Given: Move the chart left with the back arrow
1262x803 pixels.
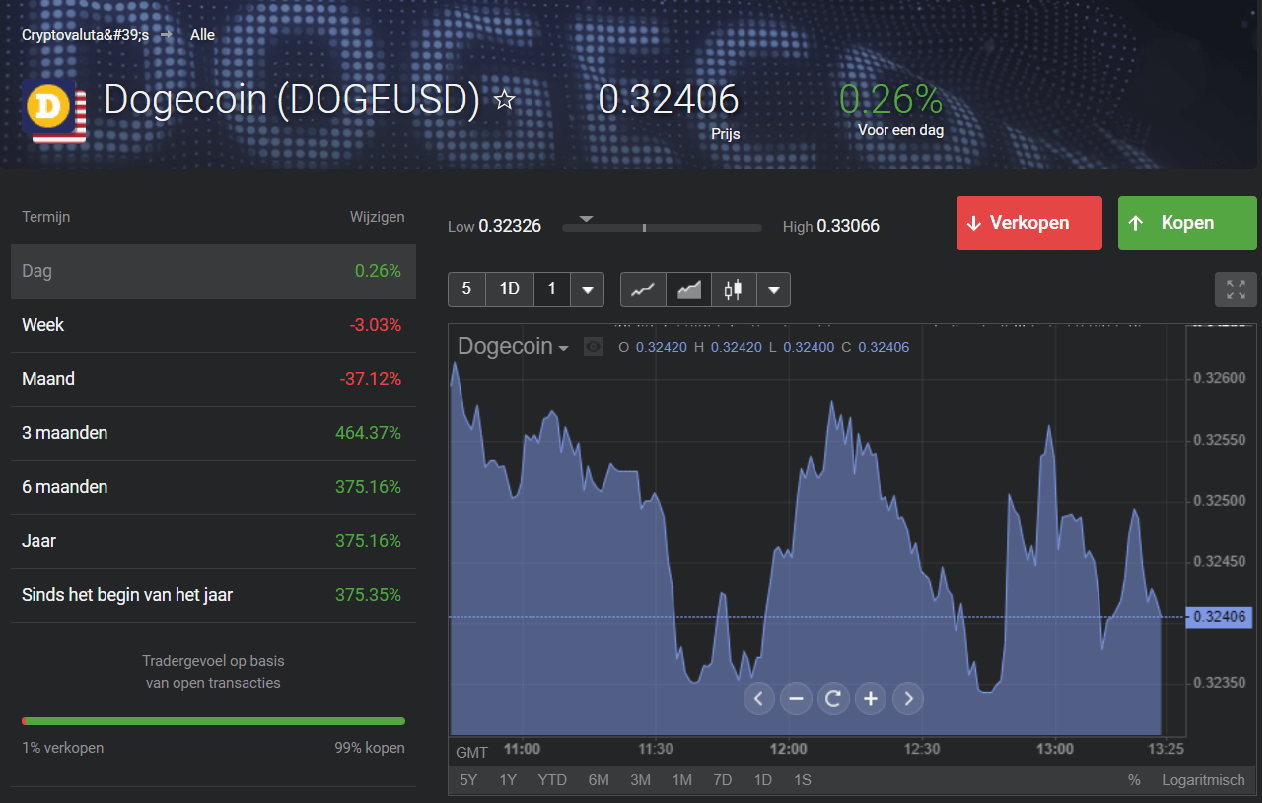Looking at the screenshot, I should tap(759, 698).
